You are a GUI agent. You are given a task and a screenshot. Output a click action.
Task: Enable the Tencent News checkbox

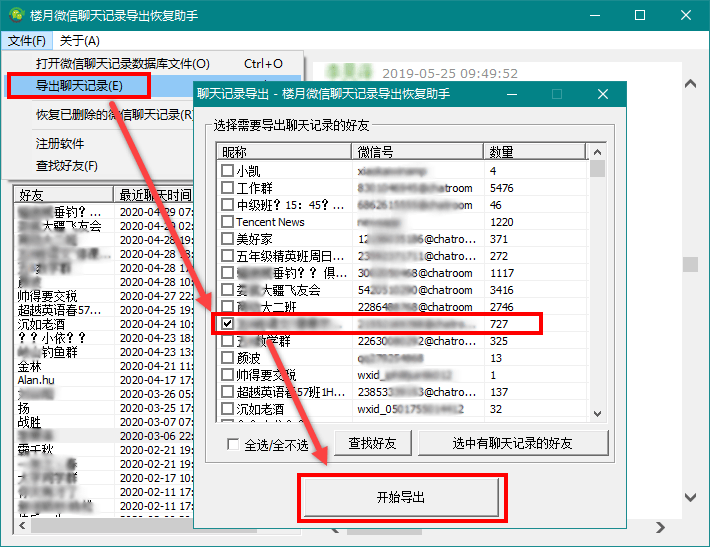(228, 222)
